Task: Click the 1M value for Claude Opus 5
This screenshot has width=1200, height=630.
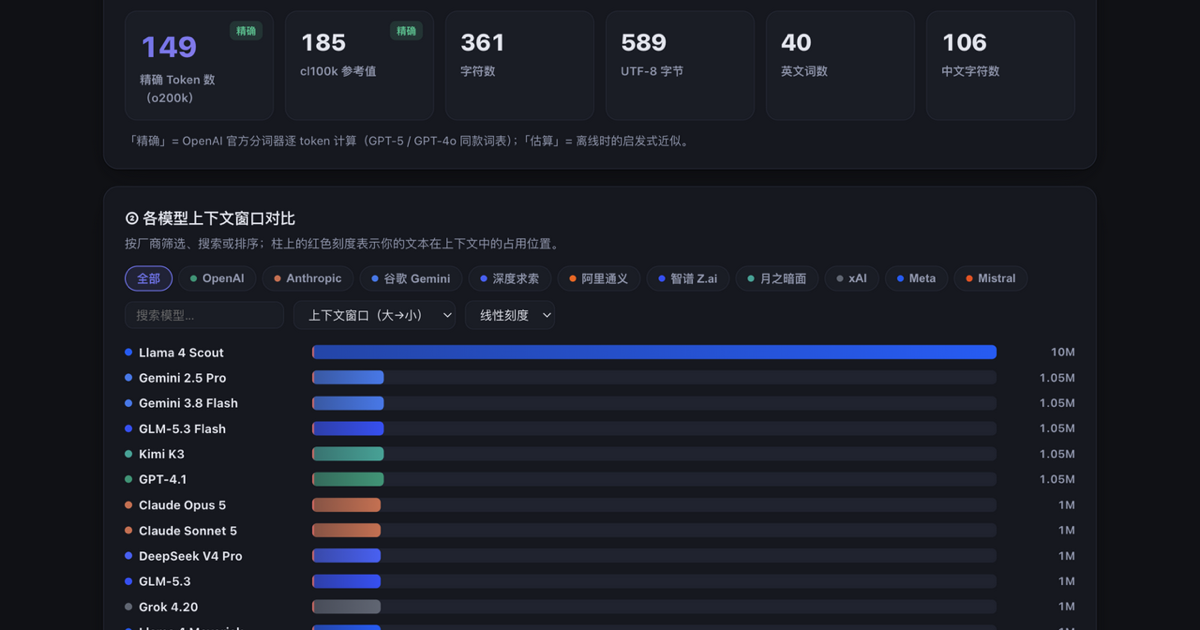Action: tap(1067, 505)
